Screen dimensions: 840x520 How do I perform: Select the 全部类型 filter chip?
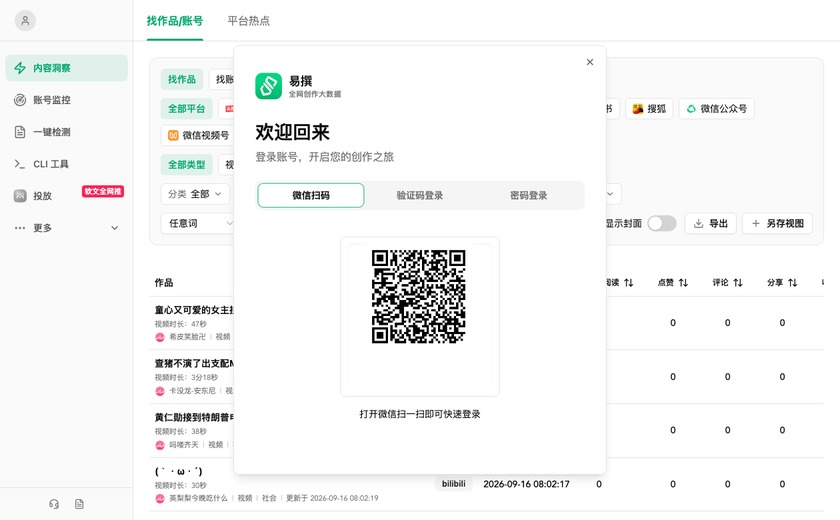pos(186,165)
